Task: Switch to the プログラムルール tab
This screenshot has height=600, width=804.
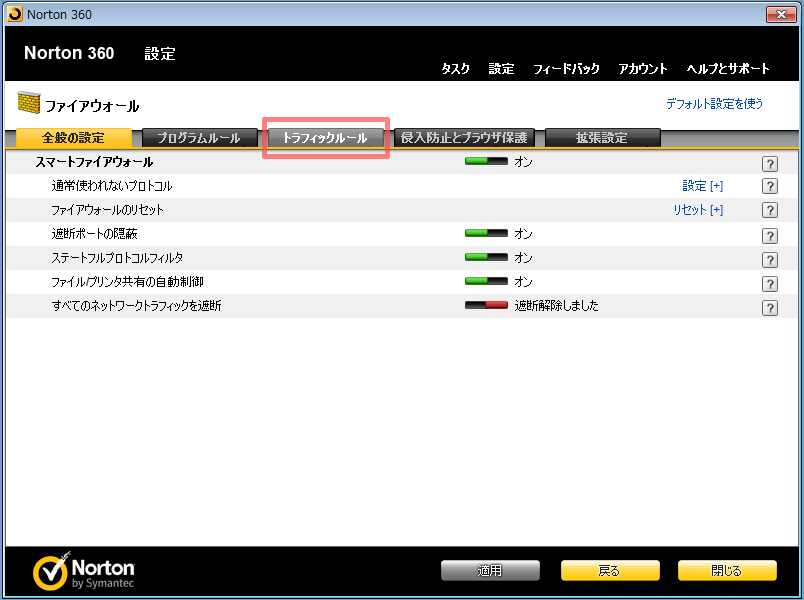Action: tap(199, 137)
